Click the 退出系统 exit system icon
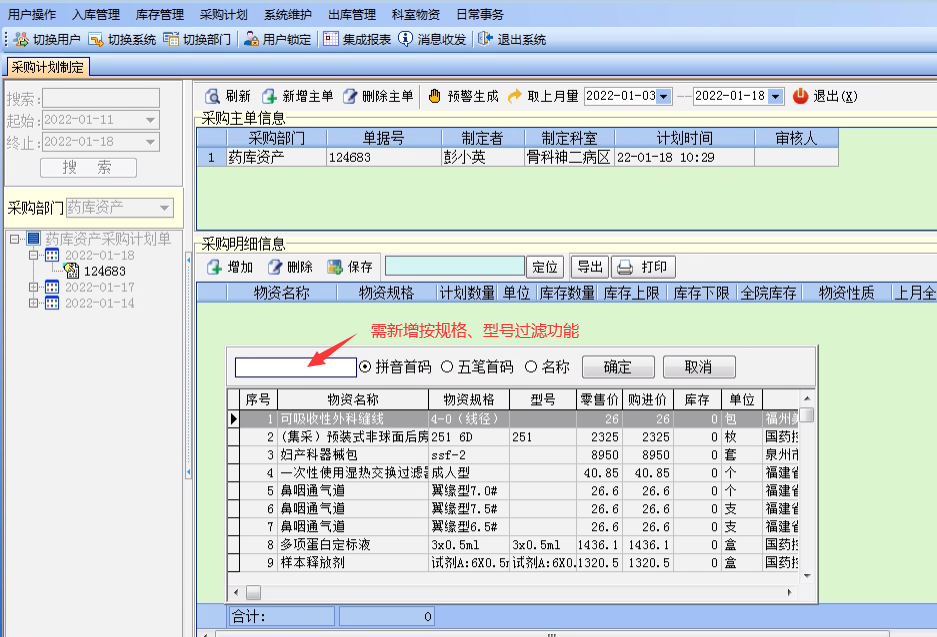937x637 pixels. [x=485, y=39]
